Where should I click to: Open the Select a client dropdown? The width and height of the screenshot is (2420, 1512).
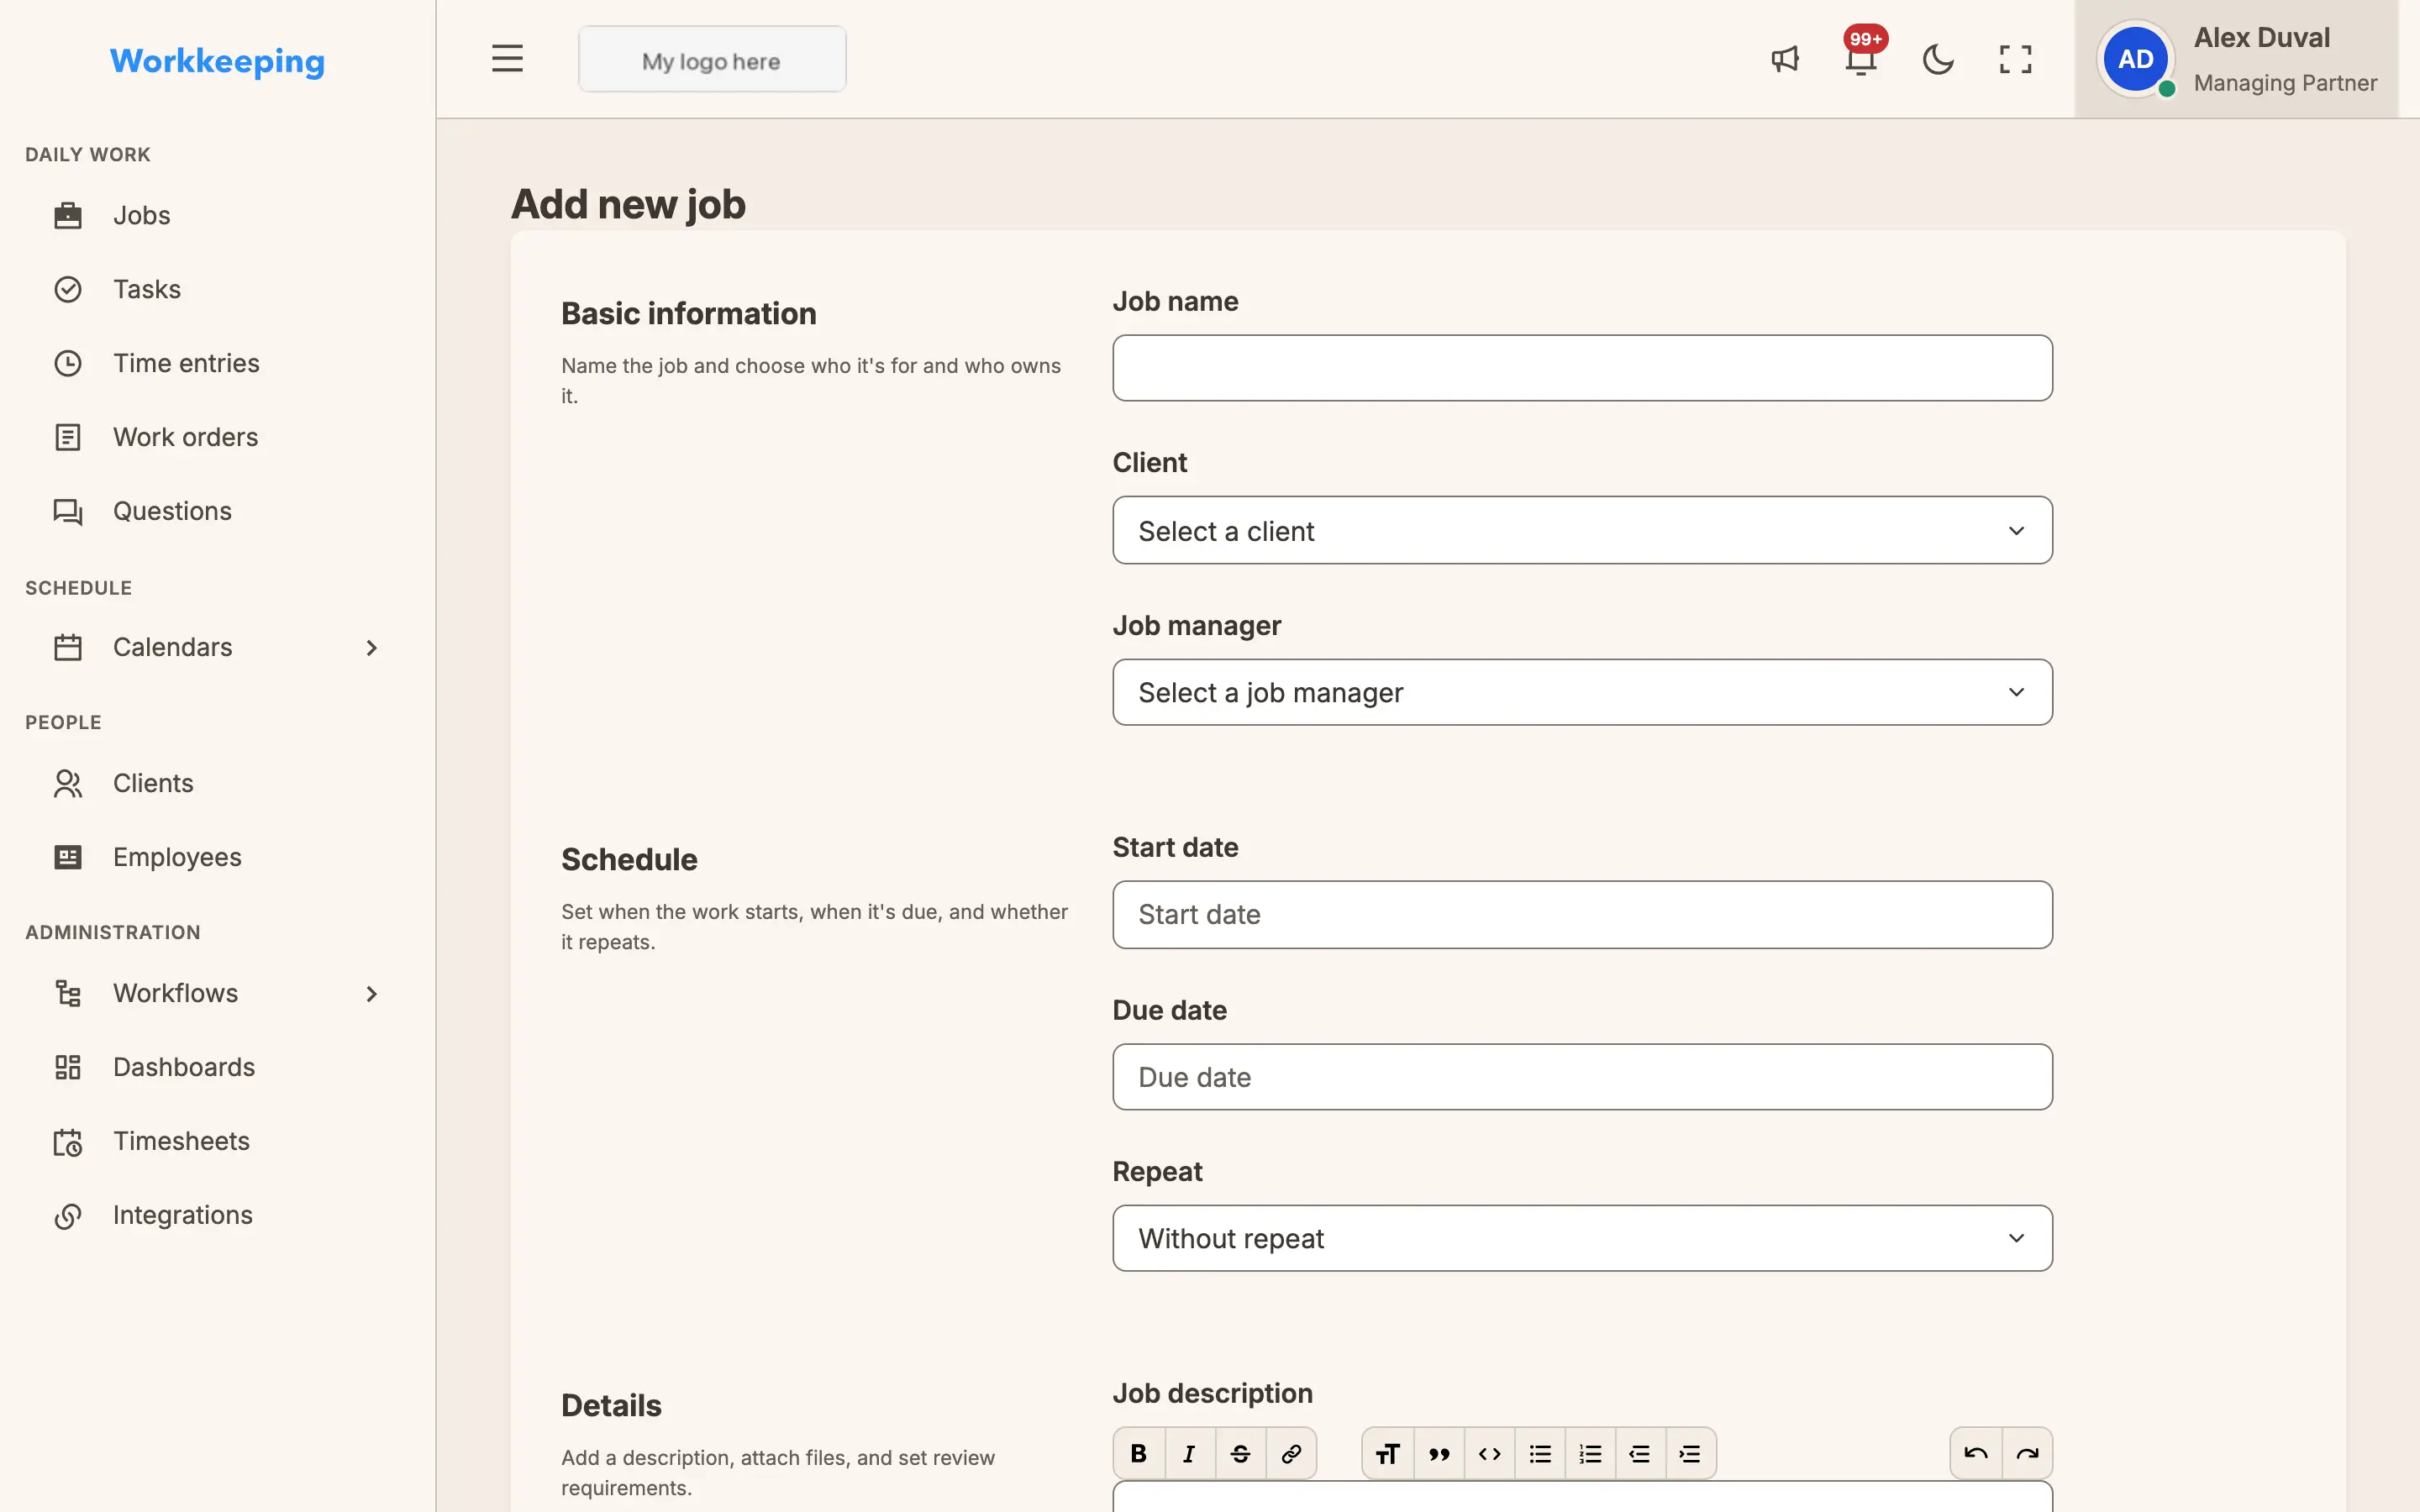point(1582,530)
